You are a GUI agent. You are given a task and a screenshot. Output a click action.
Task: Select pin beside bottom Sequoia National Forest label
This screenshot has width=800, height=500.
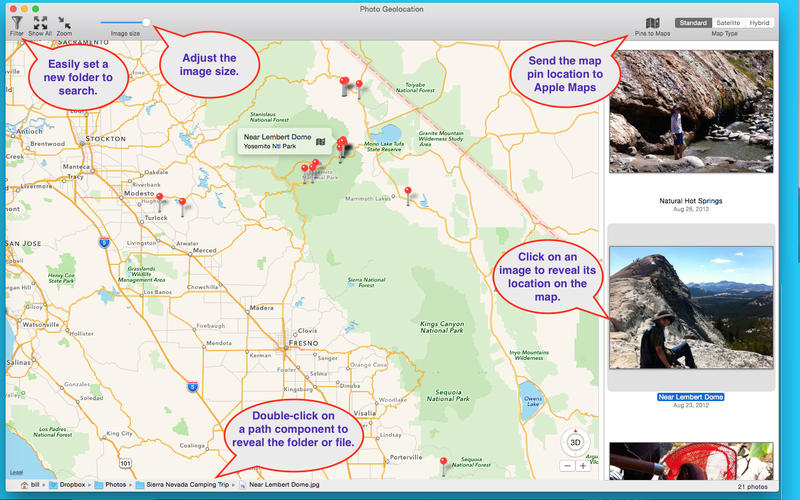[443, 466]
